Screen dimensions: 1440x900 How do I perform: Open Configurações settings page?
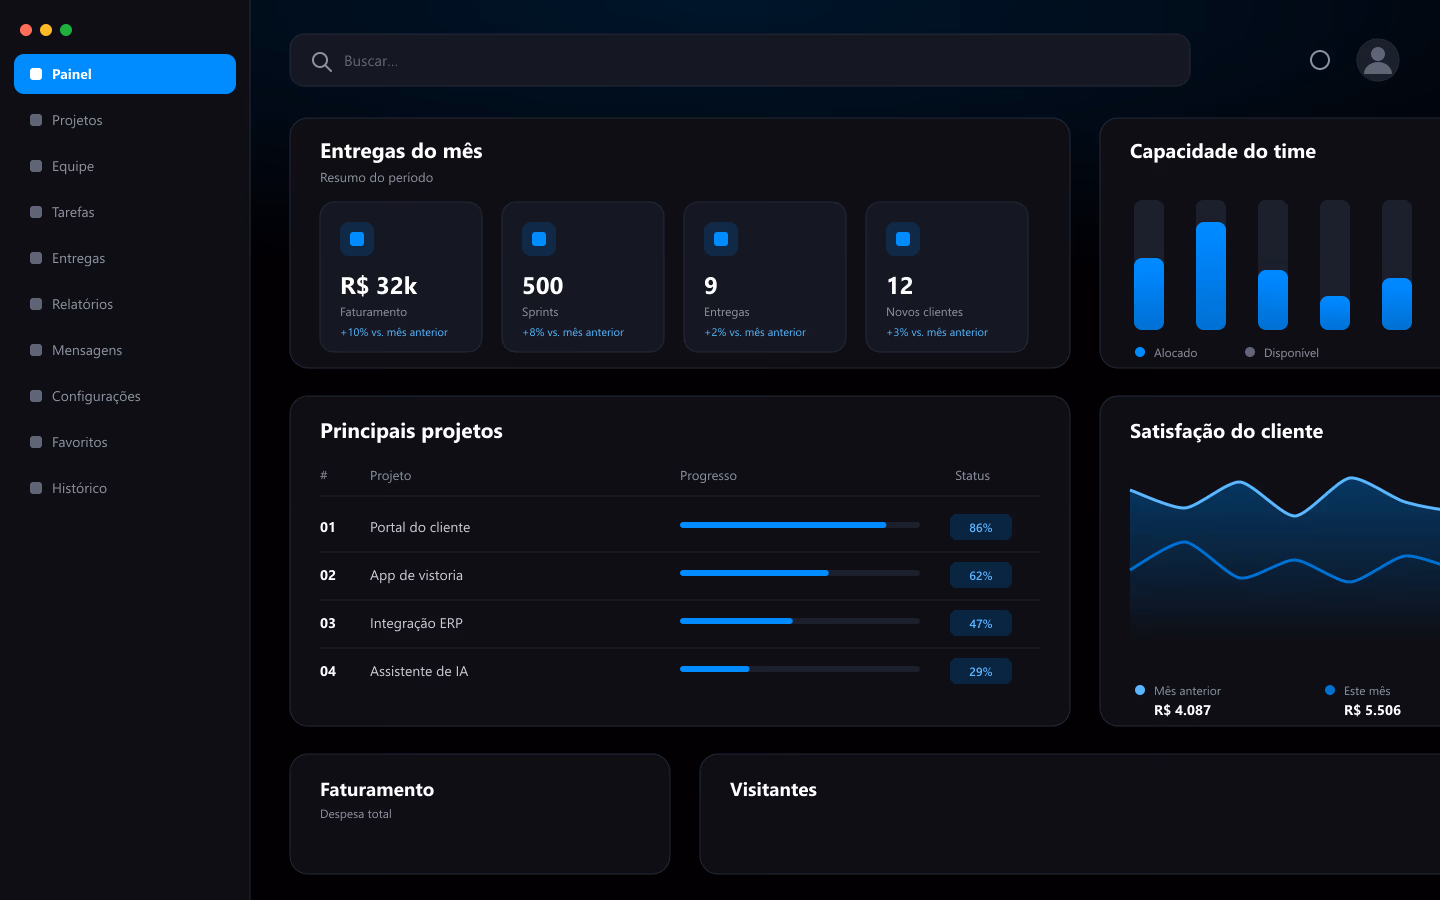[125, 396]
